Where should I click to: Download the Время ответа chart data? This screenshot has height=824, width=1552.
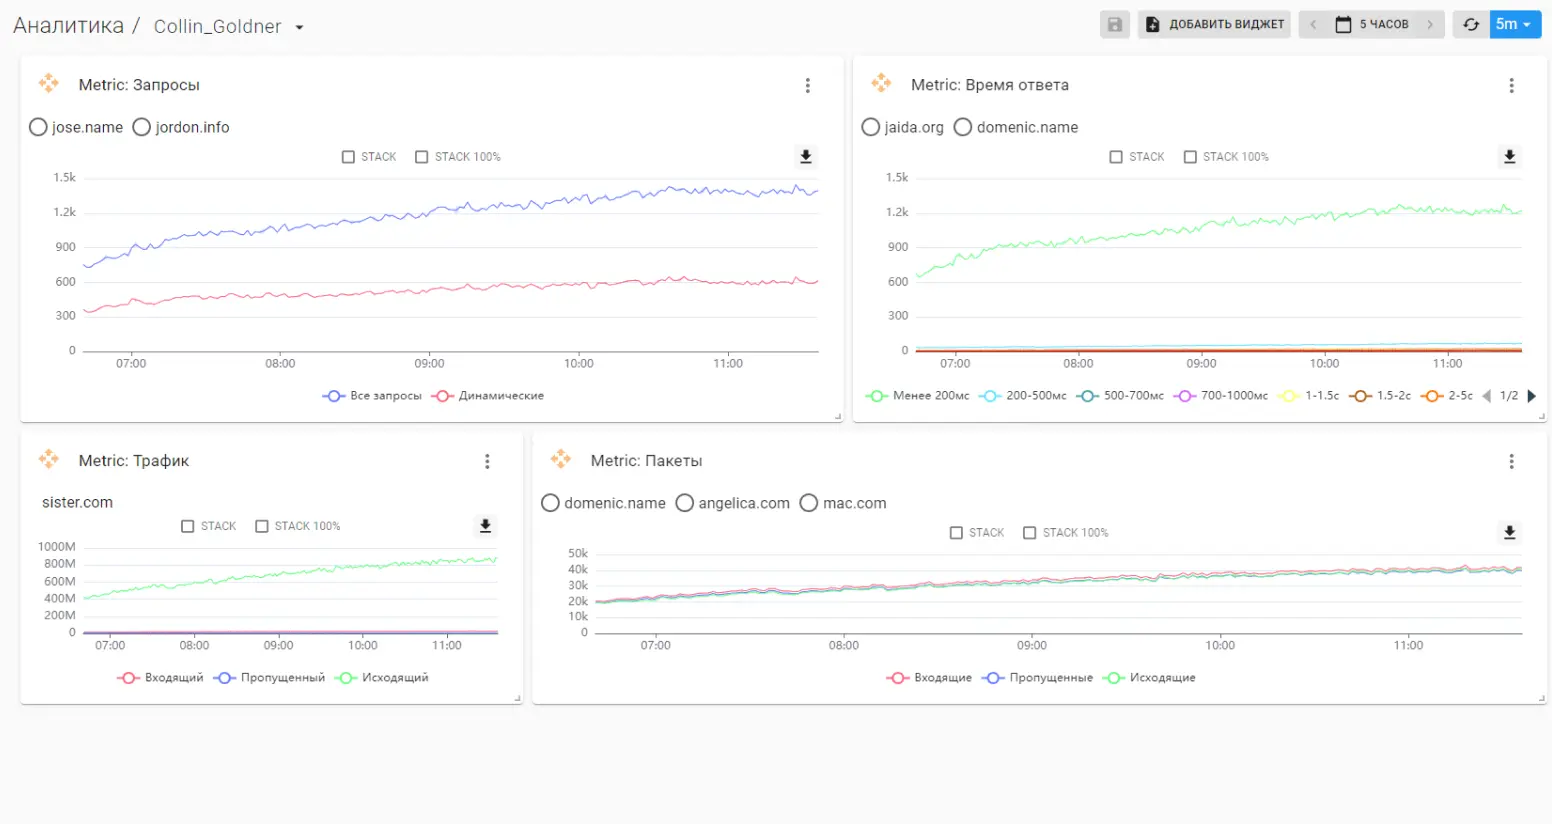[1509, 157]
